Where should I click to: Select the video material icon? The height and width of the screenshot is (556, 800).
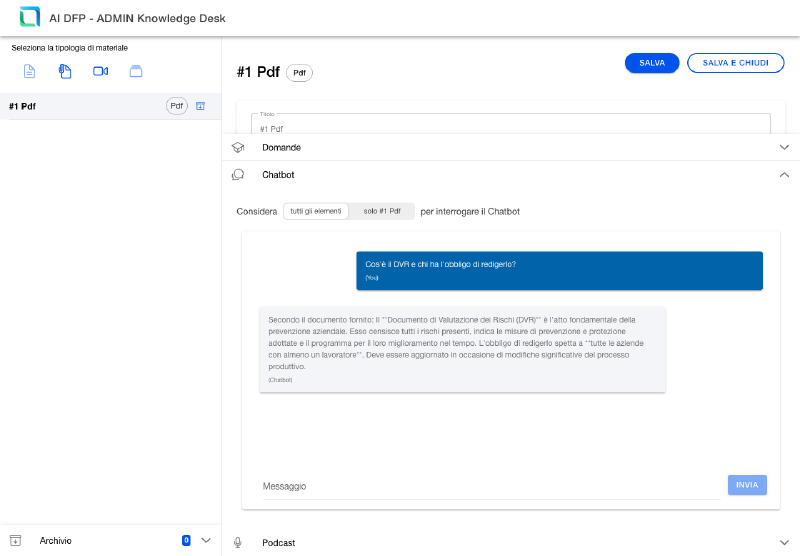[x=101, y=71]
